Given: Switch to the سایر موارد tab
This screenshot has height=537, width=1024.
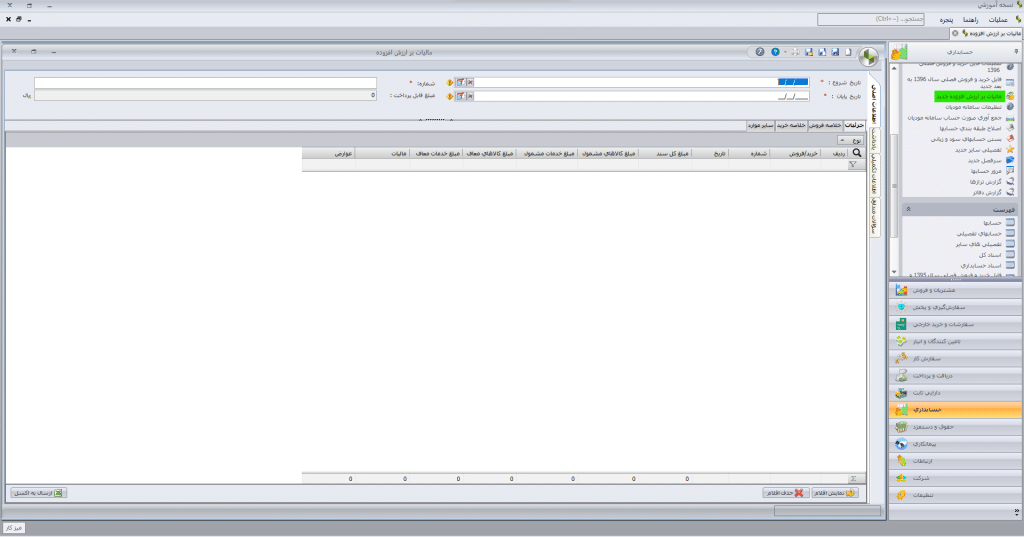Looking at the screenshot, I should 761,125.
